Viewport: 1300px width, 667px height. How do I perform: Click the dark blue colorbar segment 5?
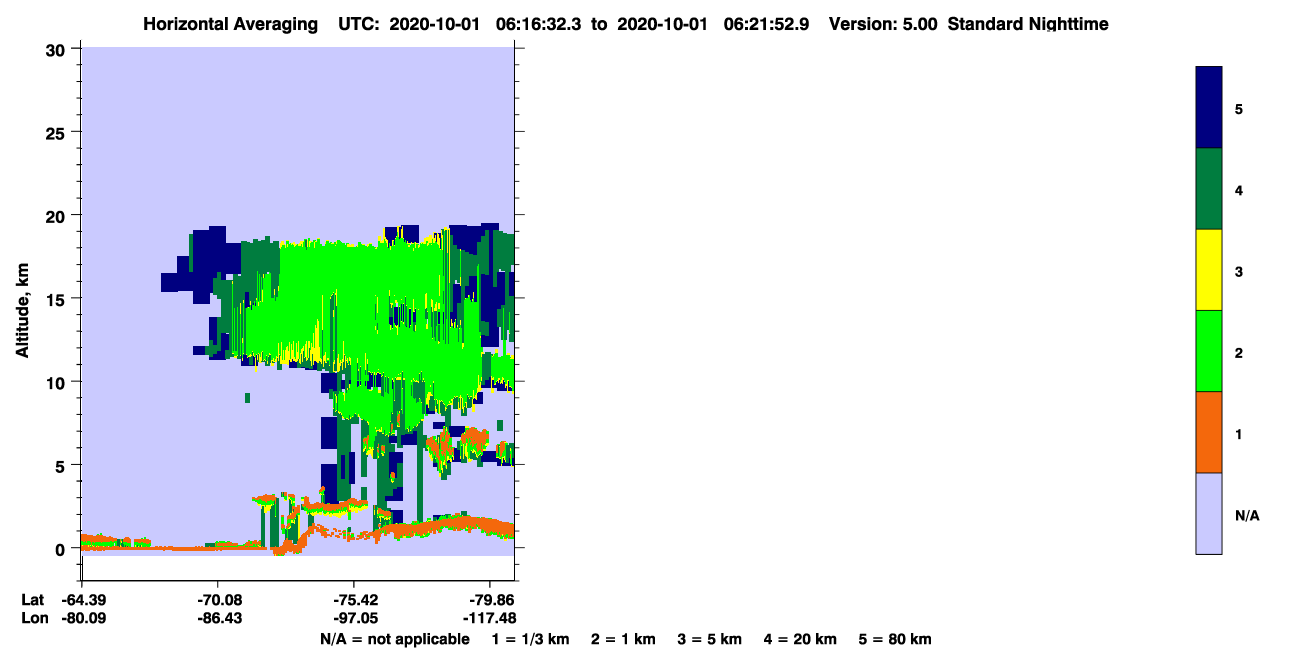pos(1209,107)
